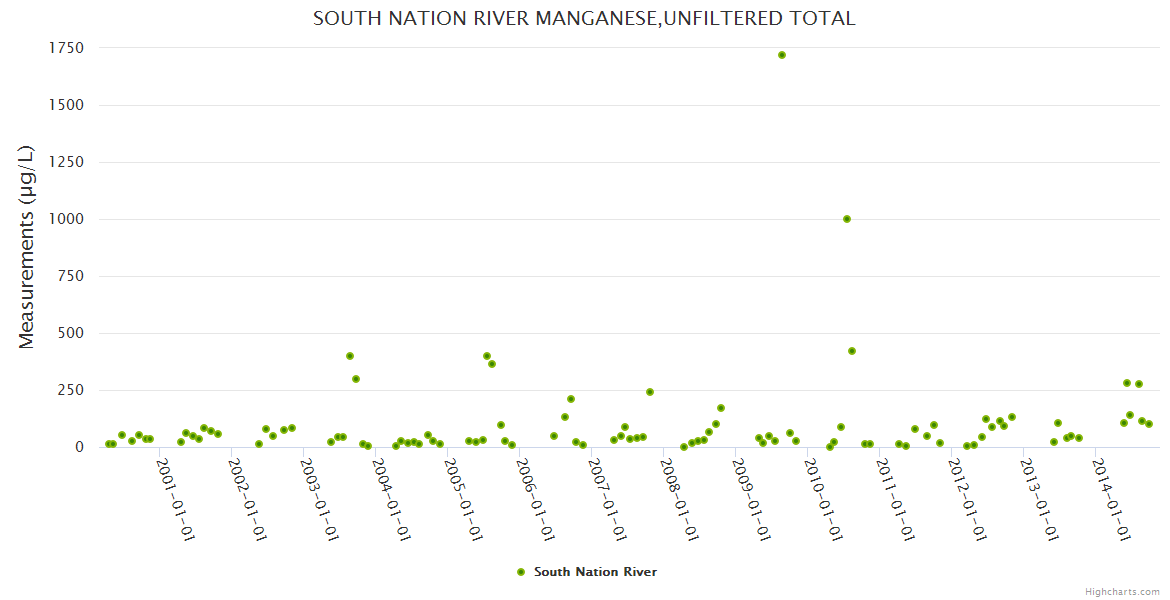This screenshot has width=1170, height=600.
Task: Click the 2003 data point at 400
Action: coord(350,356)
